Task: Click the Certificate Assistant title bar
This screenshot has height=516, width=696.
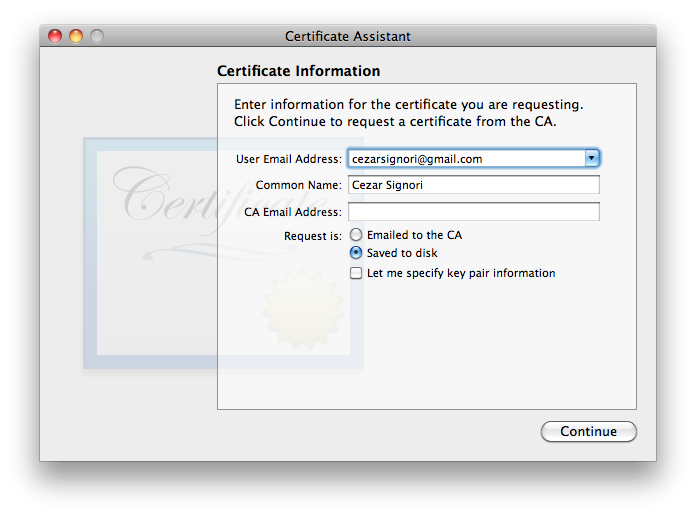Action: (348, 36)
